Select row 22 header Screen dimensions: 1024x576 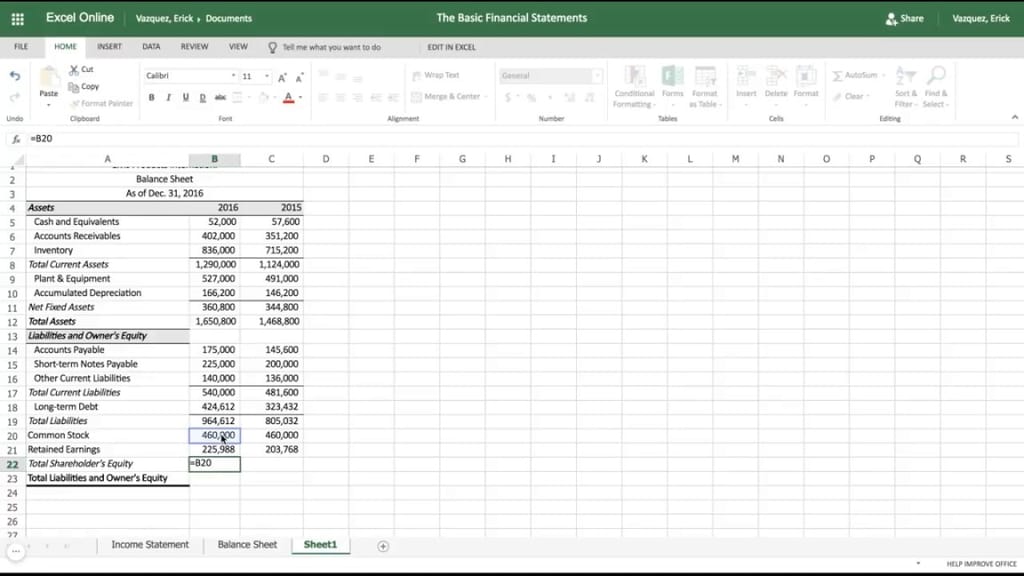click(12, 464)
